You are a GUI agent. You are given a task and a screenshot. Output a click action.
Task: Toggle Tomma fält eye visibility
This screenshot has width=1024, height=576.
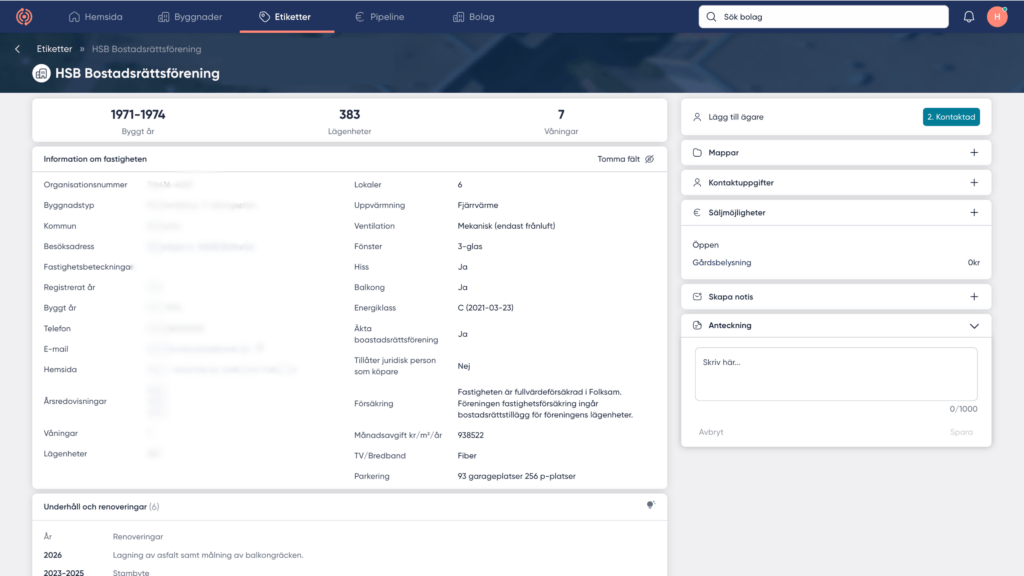pos(650,159)
